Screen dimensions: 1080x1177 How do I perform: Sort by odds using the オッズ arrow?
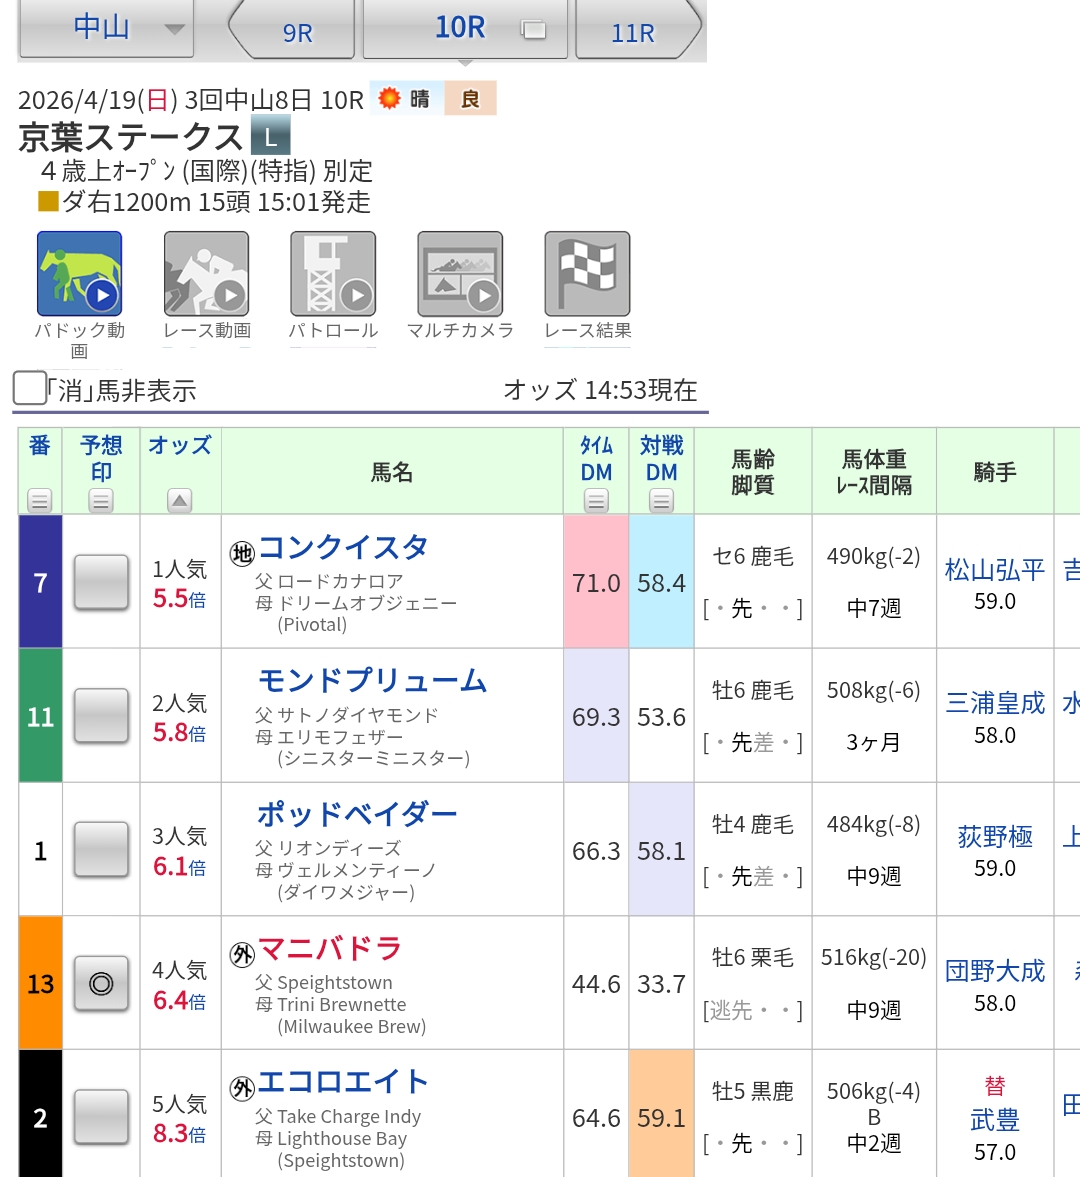[x=180, y=500]
